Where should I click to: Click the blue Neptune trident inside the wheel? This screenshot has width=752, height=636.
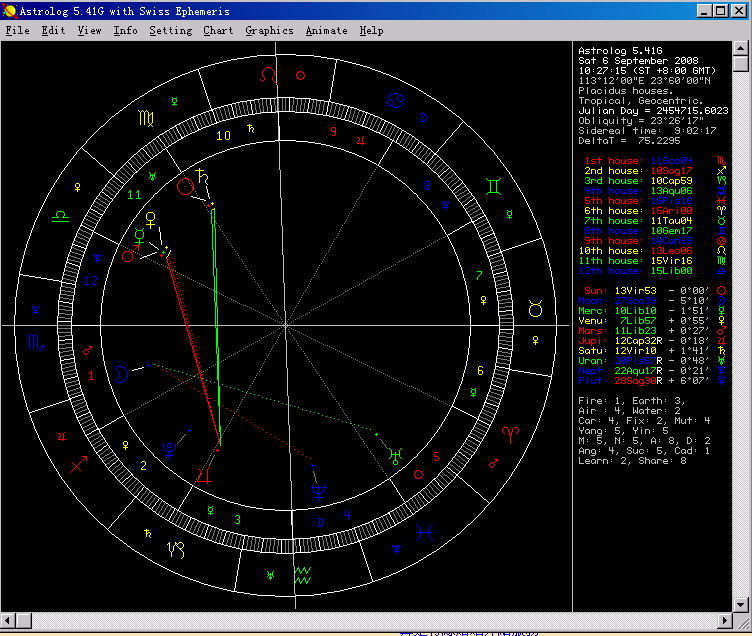point(318,491)
